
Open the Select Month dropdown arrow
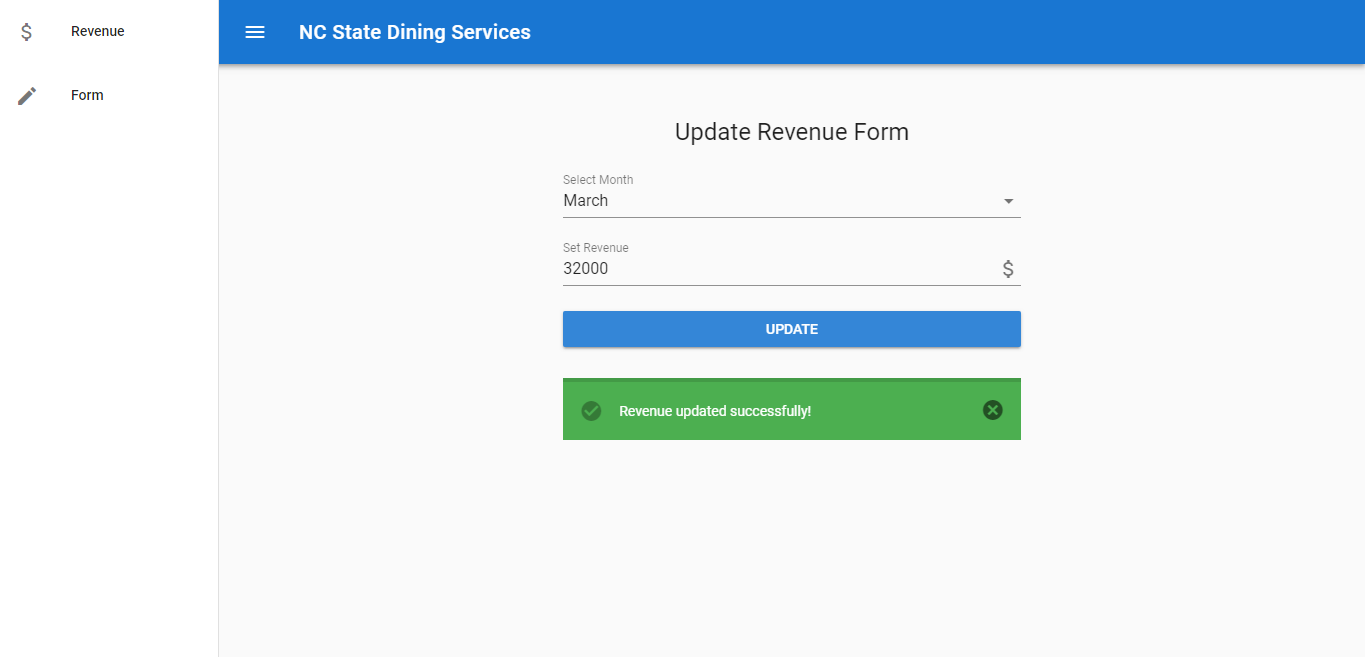[x=1009, y=201]
